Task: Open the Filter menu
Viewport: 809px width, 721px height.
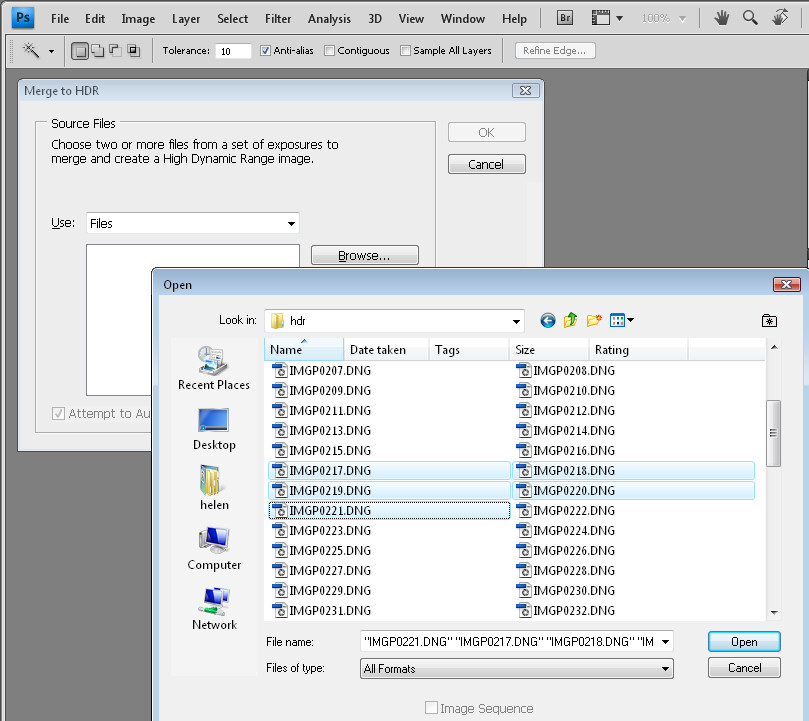Action: [x=278, y=19]
